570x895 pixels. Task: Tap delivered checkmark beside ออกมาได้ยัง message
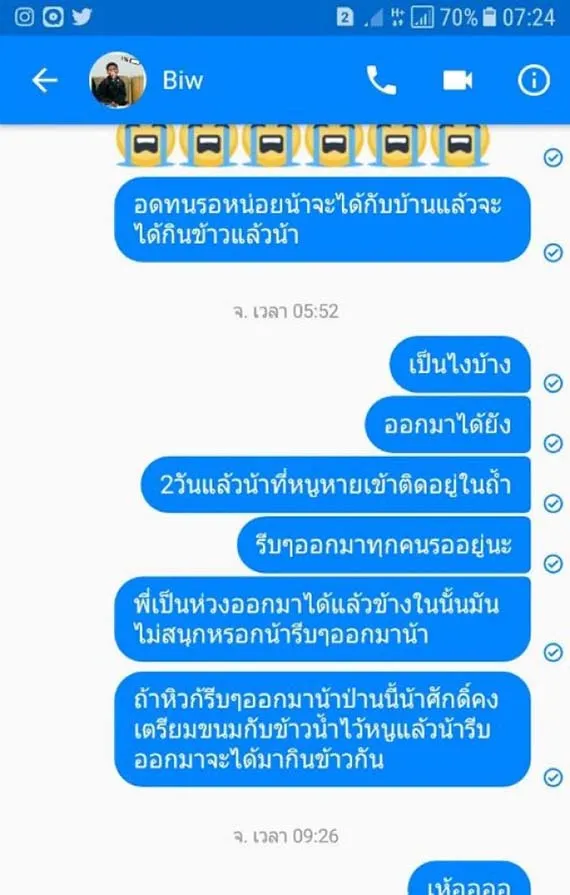553,443
